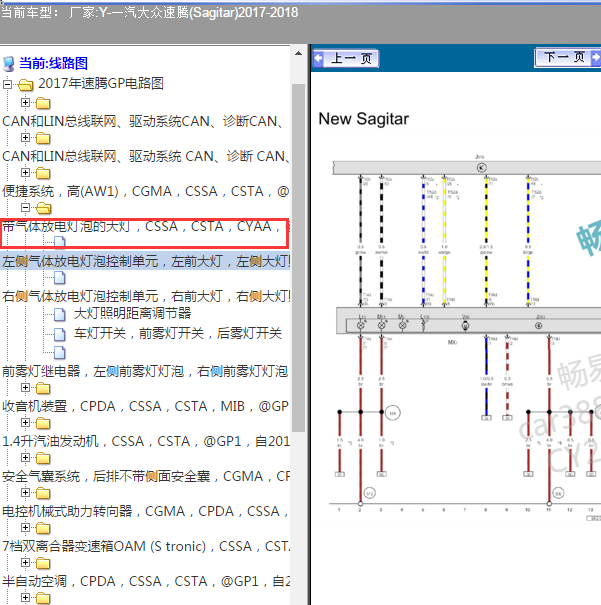Expand the 安全气囊系统 folder node
Screen dimensions: 601x605
(x=25, y=458)
